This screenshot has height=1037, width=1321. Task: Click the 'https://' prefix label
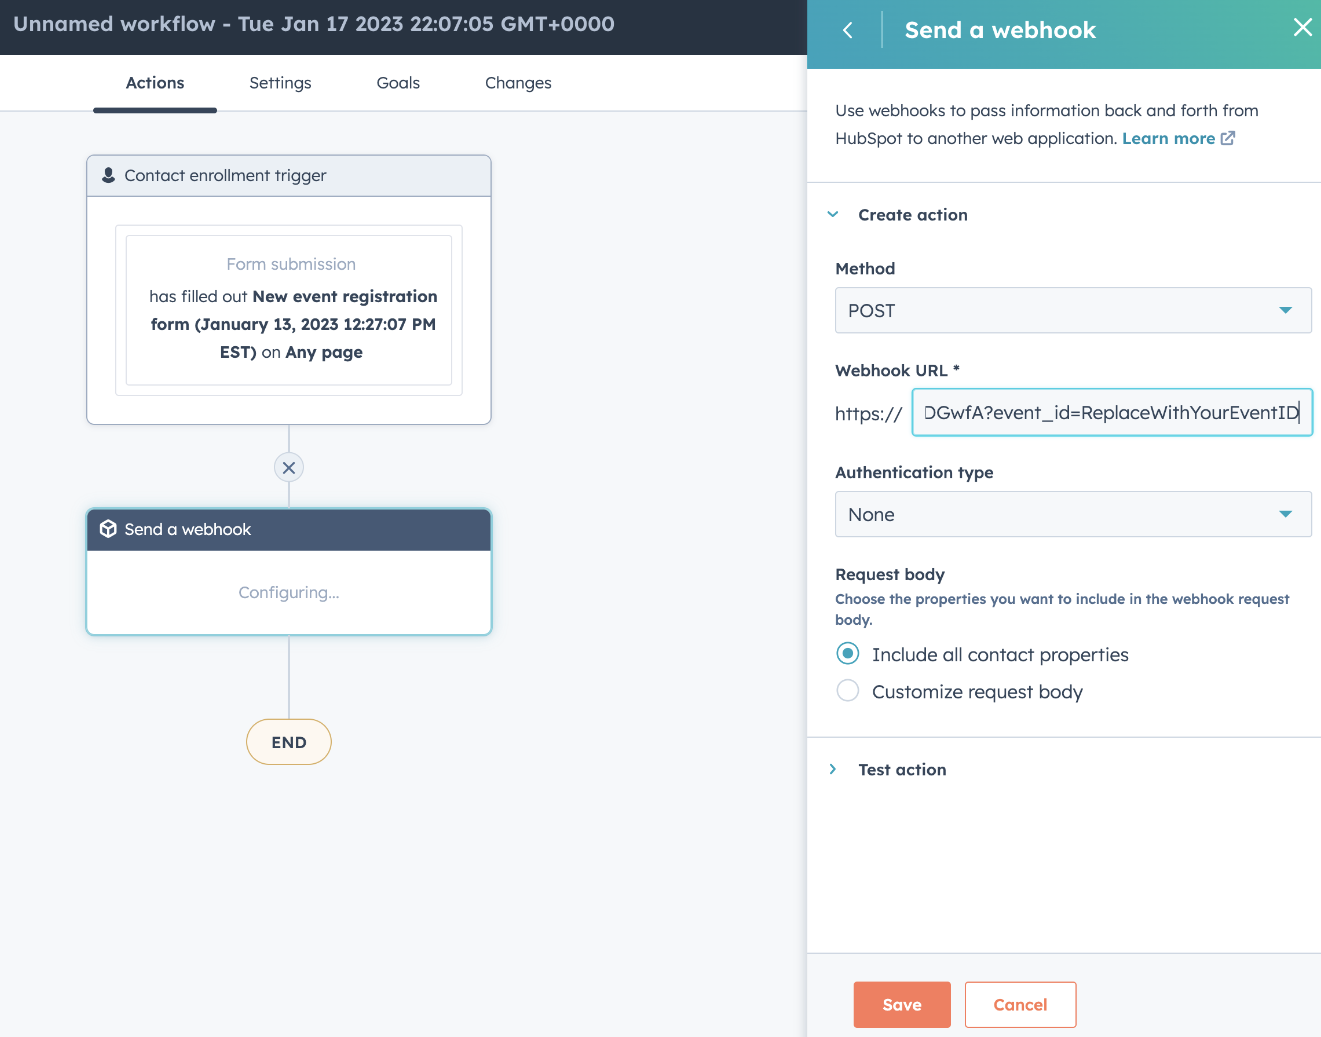[x=869, y=413]
